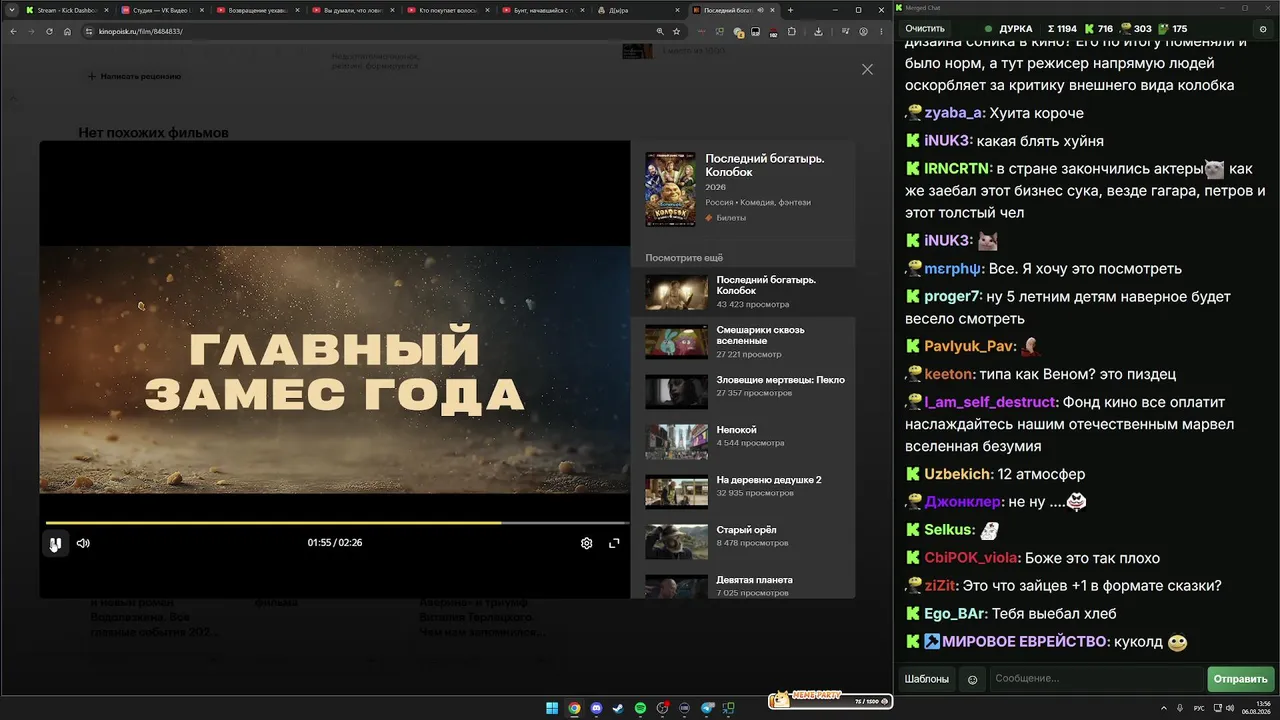Close the trailer overlay with the X

coord(867,69)
